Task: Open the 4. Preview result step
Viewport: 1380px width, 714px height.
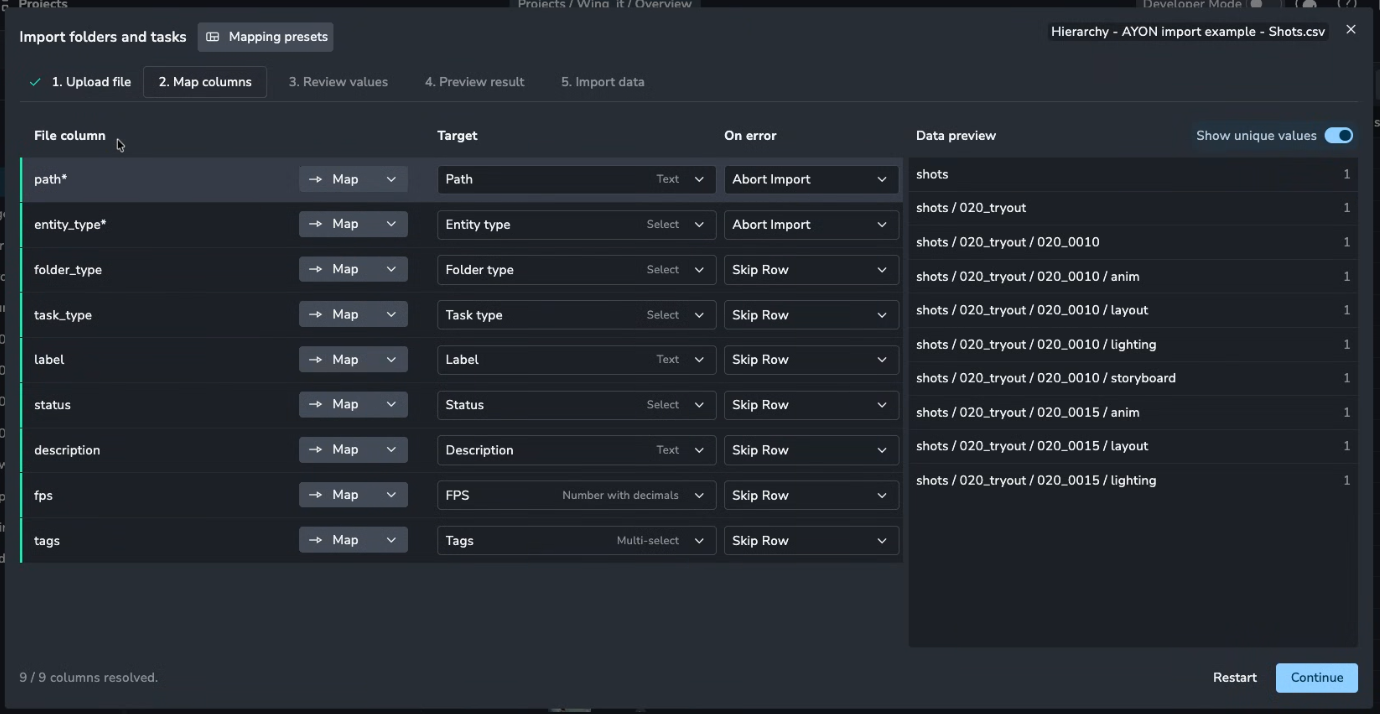Action: [x=474, y=82]
